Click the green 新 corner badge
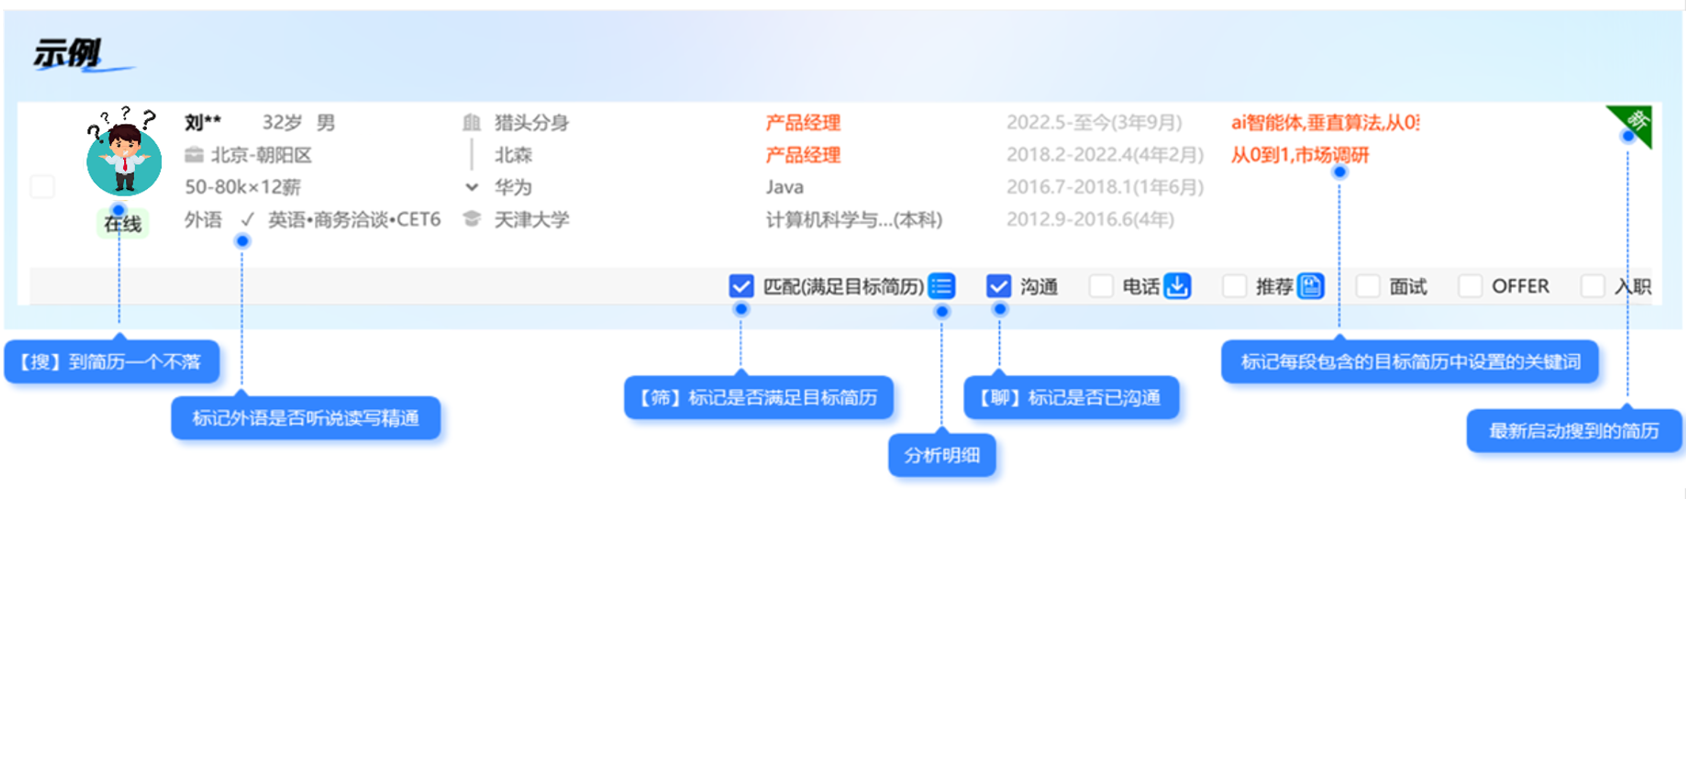Viewport: 1686px width, 772px height. pos(1633,124)
